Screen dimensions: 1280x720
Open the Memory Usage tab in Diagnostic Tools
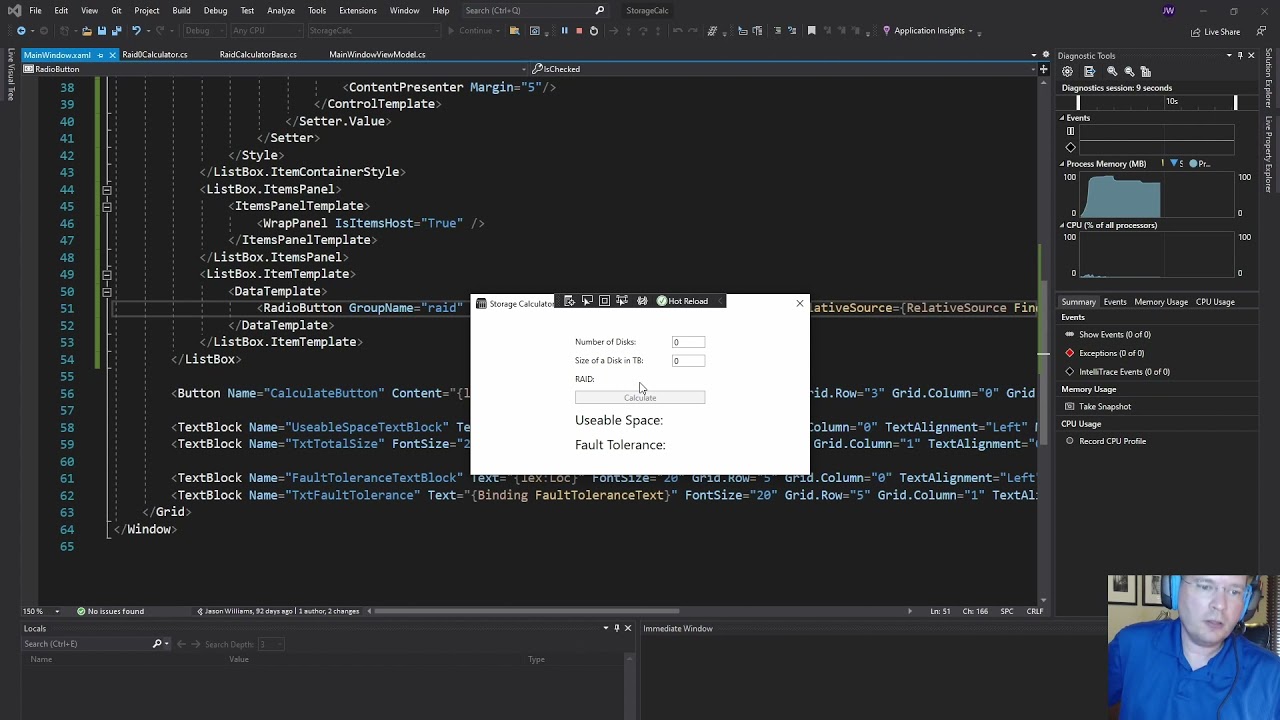(1161, 302)
